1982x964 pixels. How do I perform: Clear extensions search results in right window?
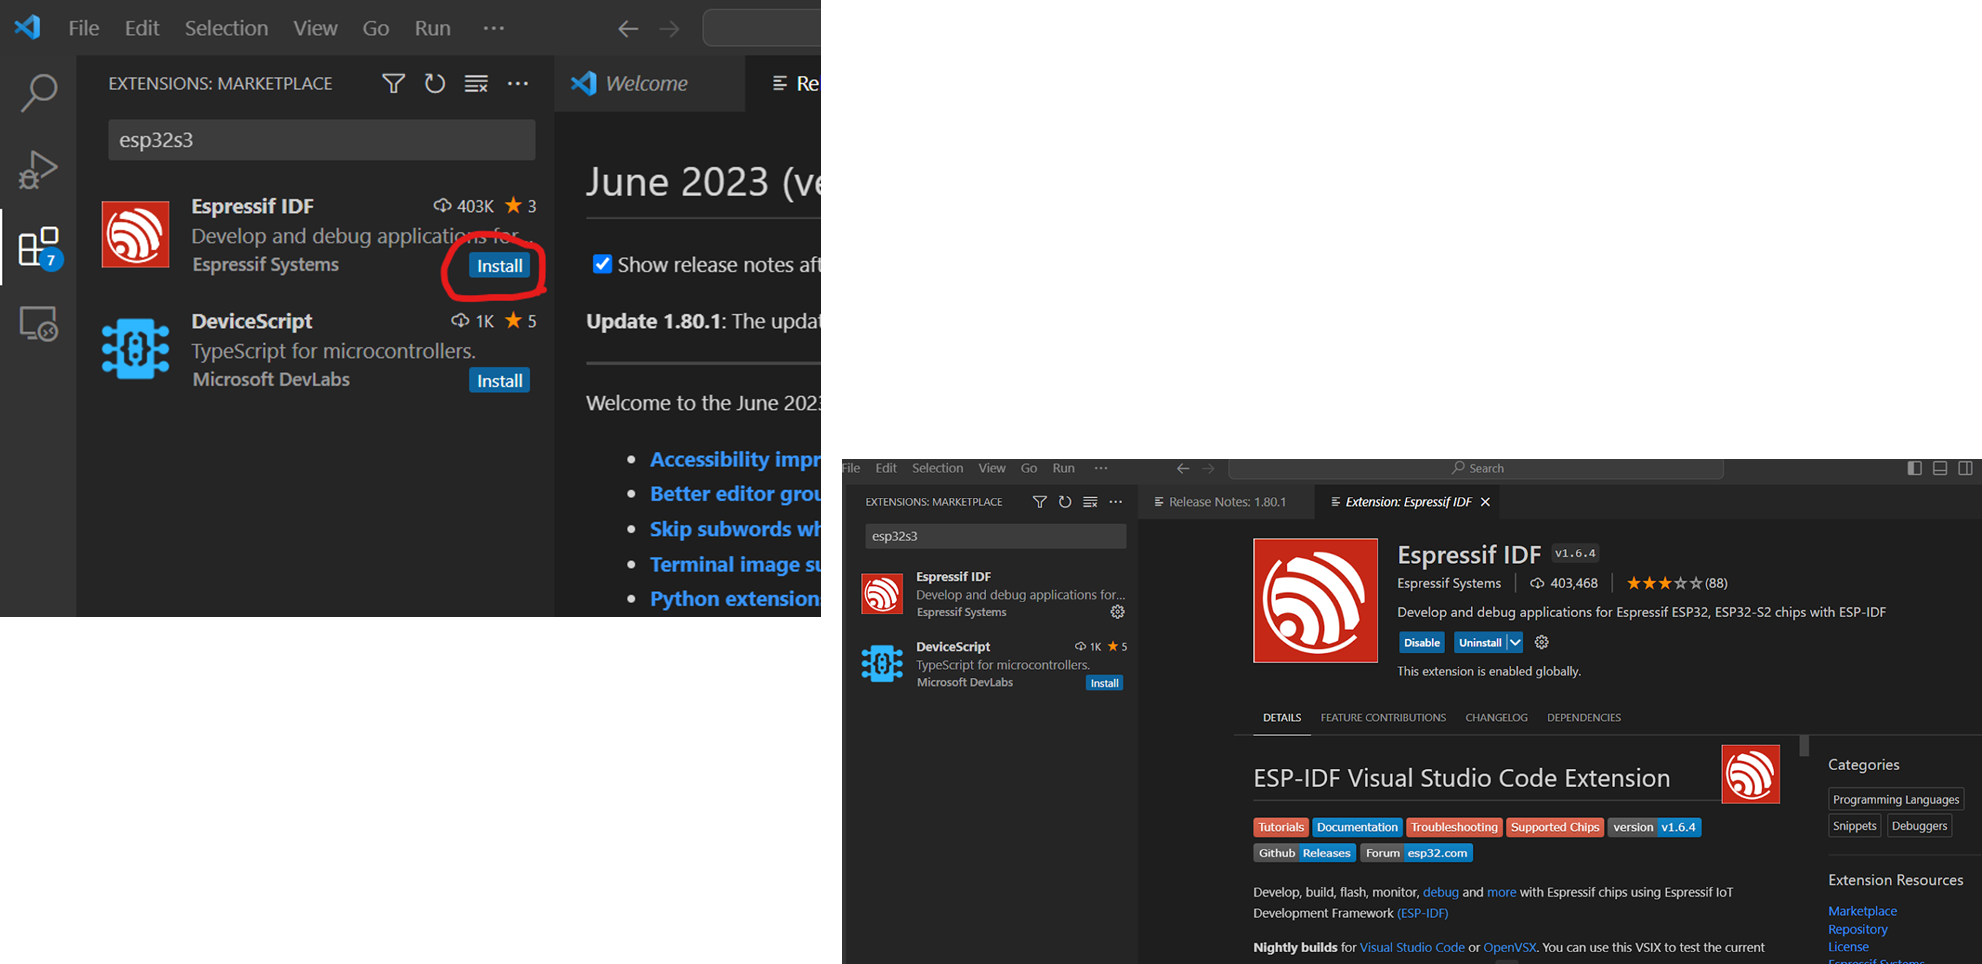click(x=1090, y=502)
